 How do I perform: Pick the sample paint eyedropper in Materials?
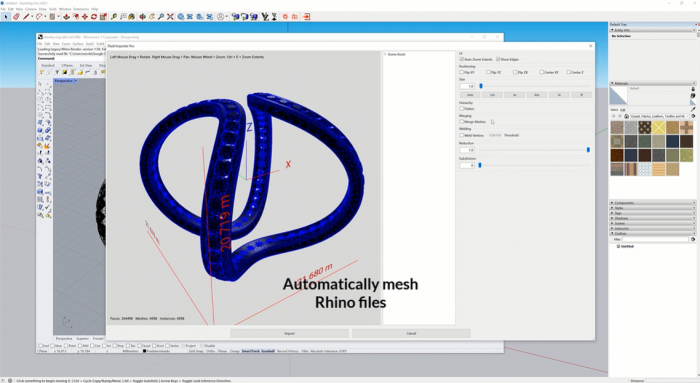pyautogui.click(x=693, y=109)
